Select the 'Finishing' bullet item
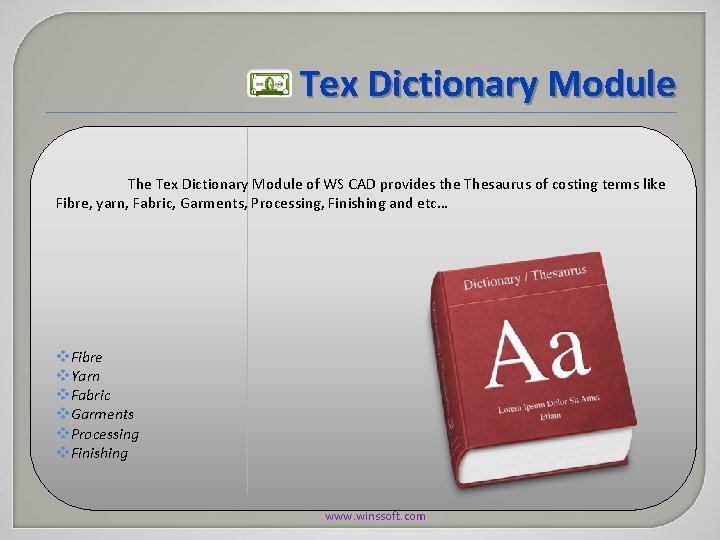The height and width of the screenshot is (540, 720). click(92, 453)
